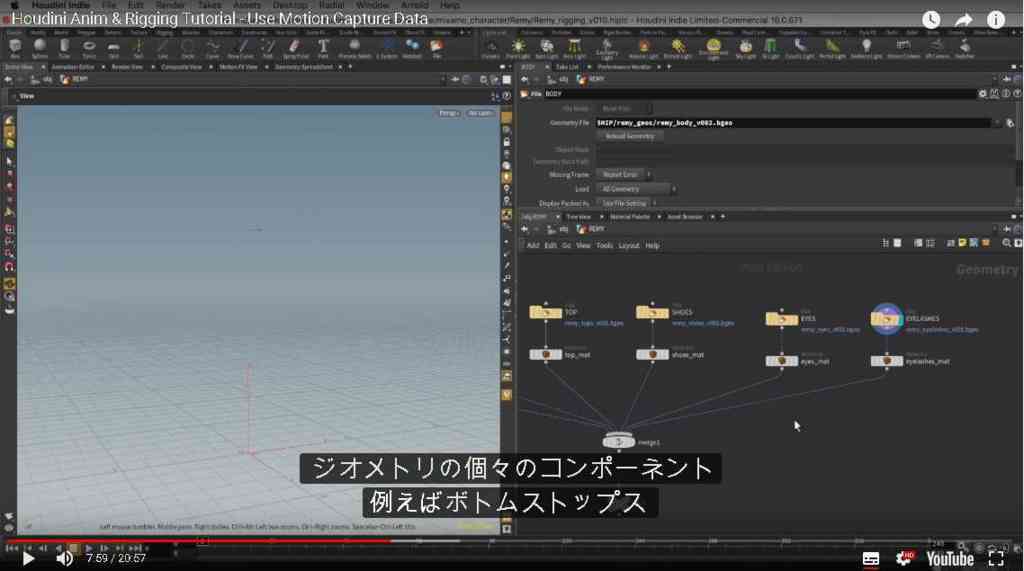Open network editor Layout menu
Image resolution: width=1024 pixels, height=571 pixels.
point(629,246)
